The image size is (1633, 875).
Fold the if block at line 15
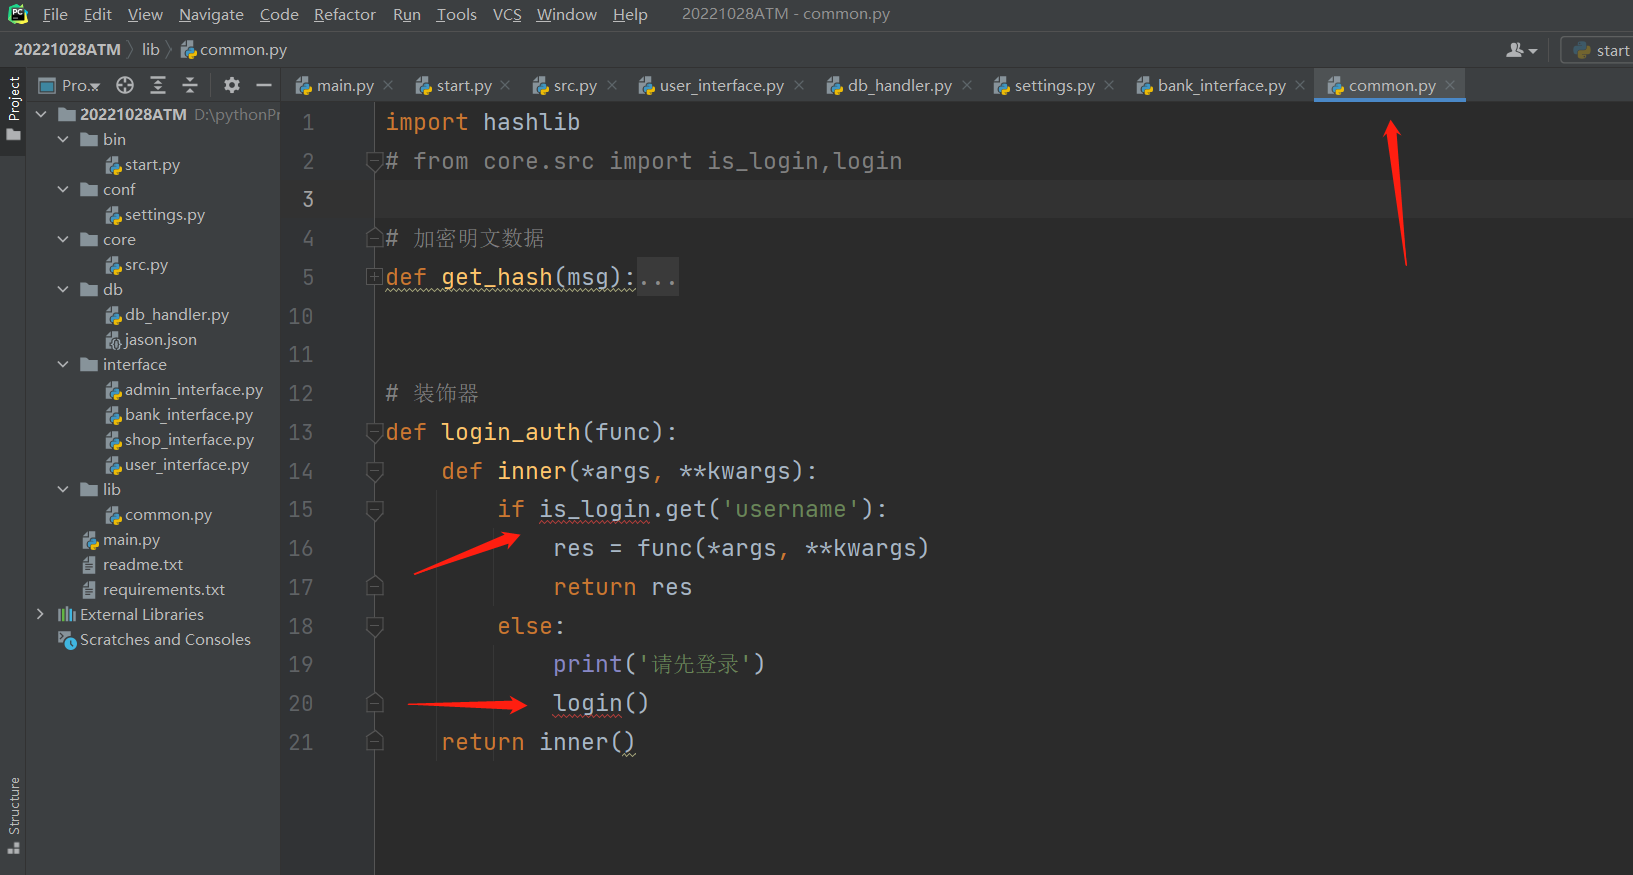(375, 510)
